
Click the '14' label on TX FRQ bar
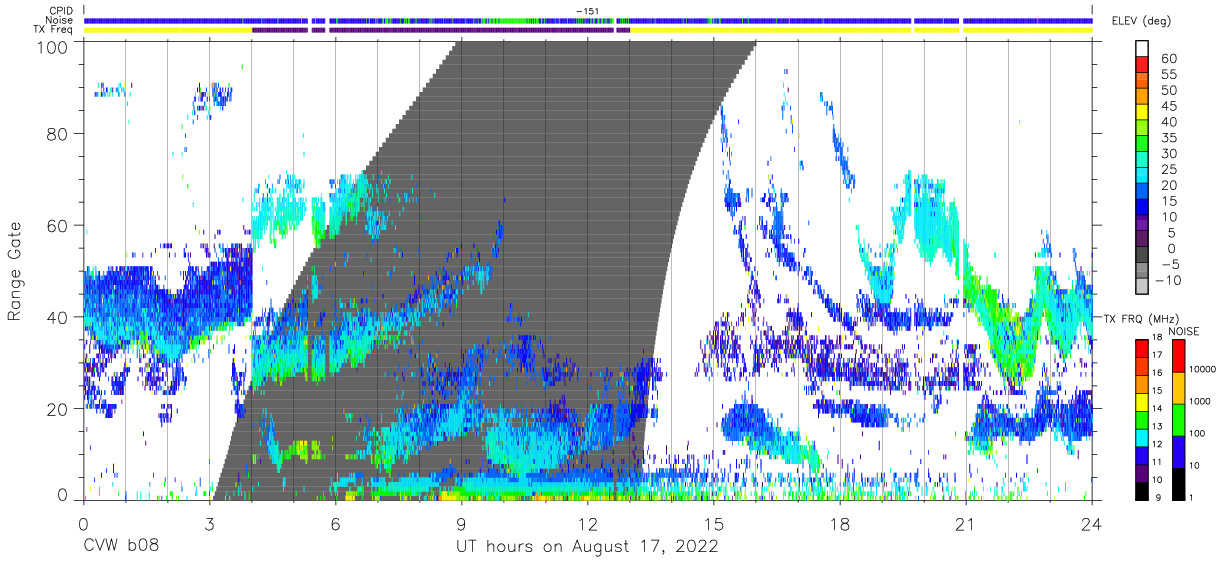pyautogui.click(x=1157, y=408)
